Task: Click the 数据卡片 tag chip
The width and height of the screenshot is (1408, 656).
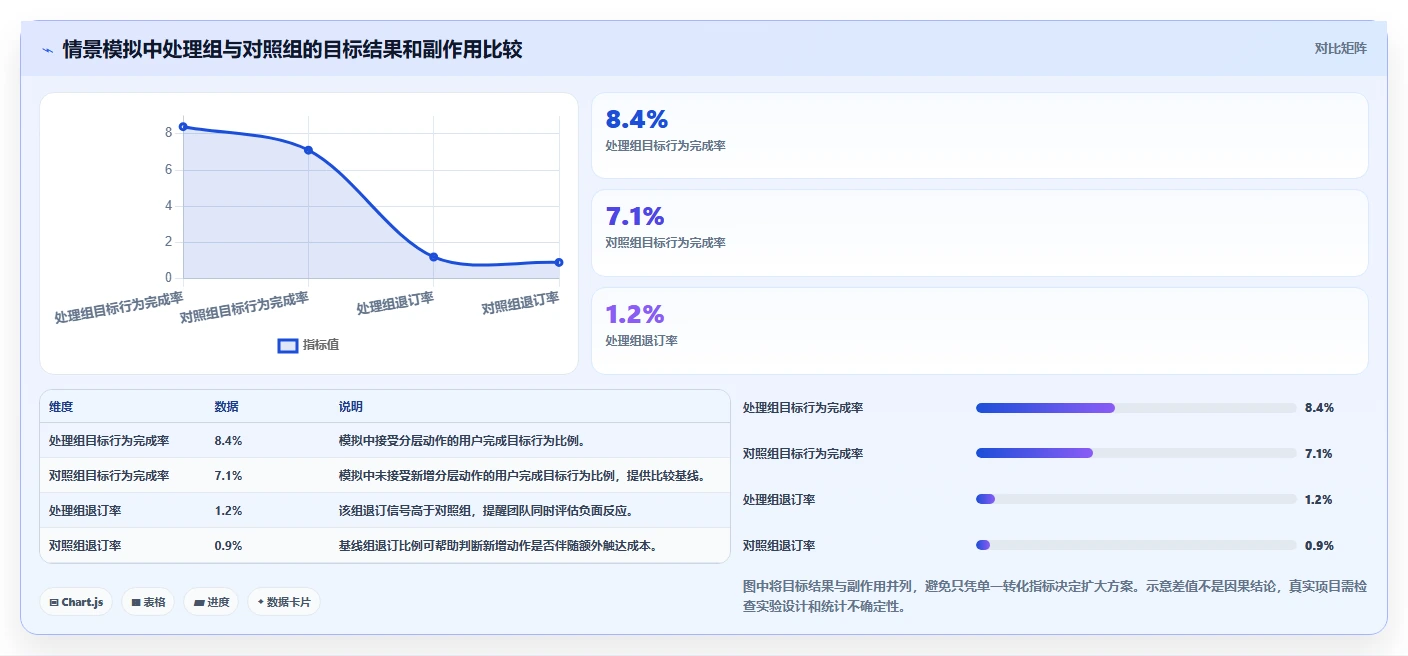Action: click(284, 602)
